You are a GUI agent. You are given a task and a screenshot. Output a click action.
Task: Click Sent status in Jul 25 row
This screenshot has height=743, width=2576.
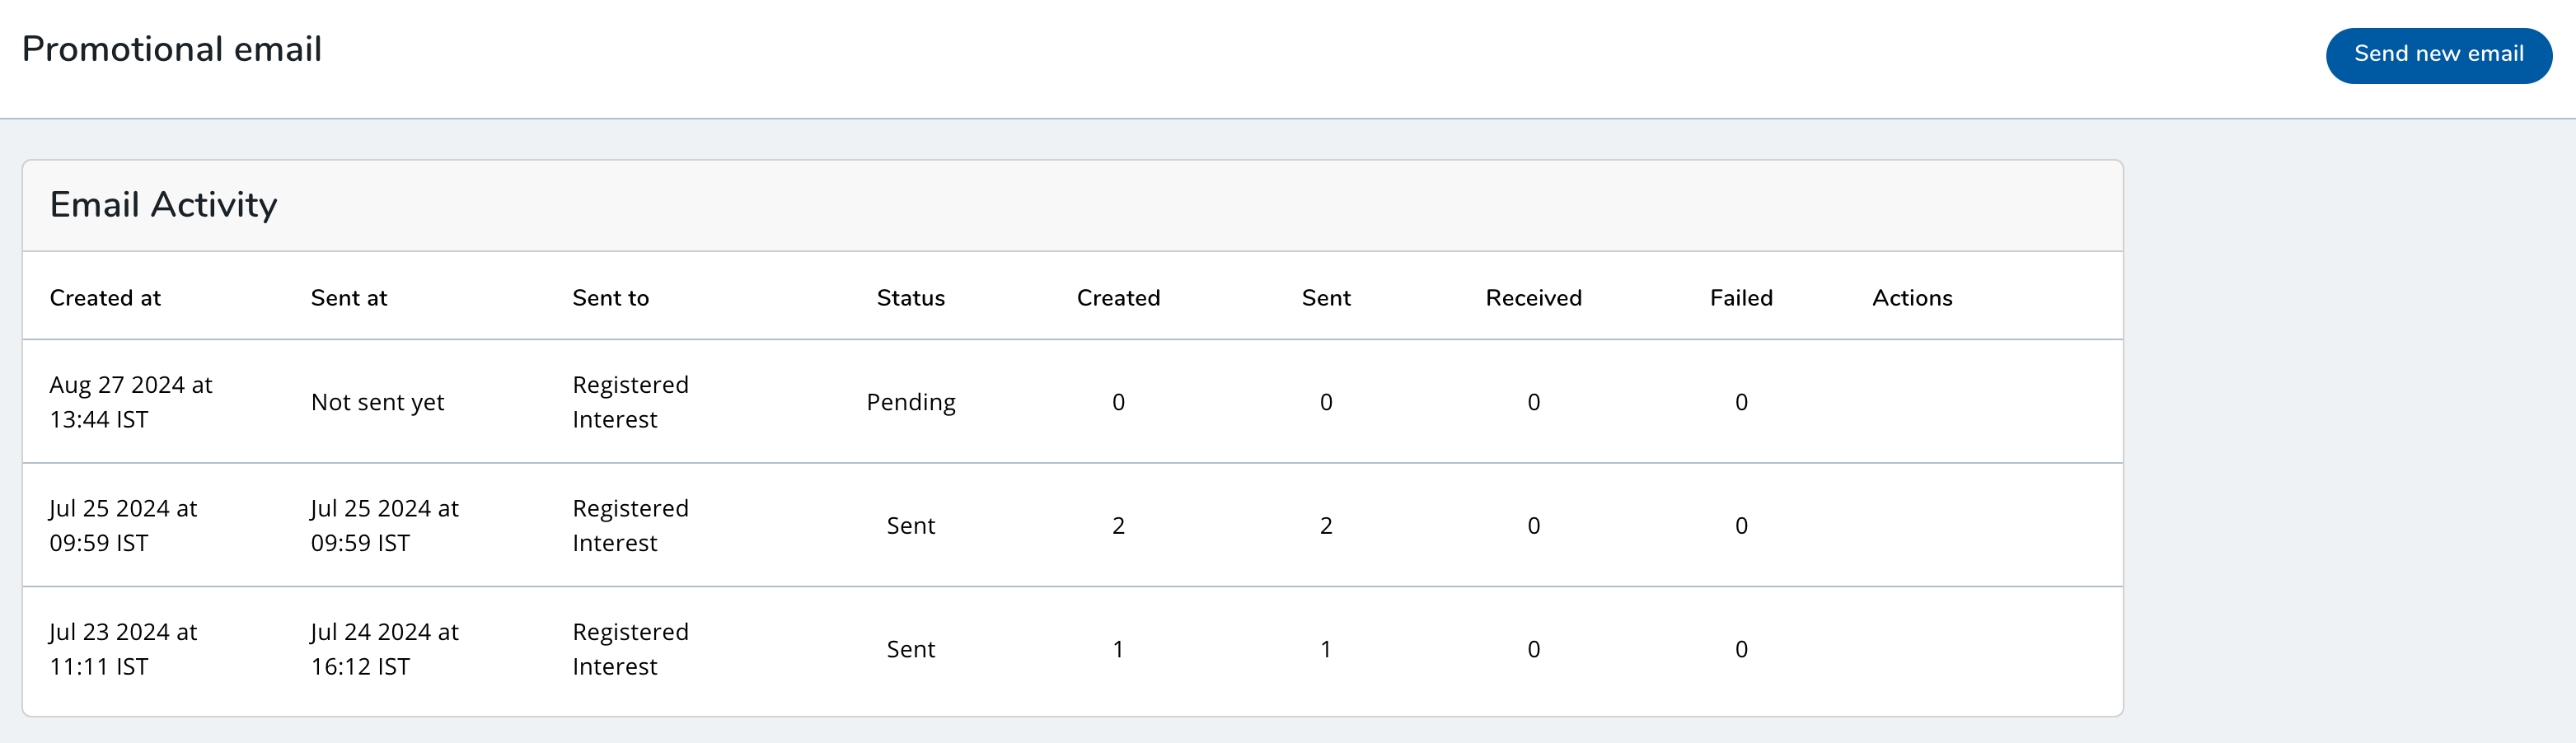click(x=910, y=526)
